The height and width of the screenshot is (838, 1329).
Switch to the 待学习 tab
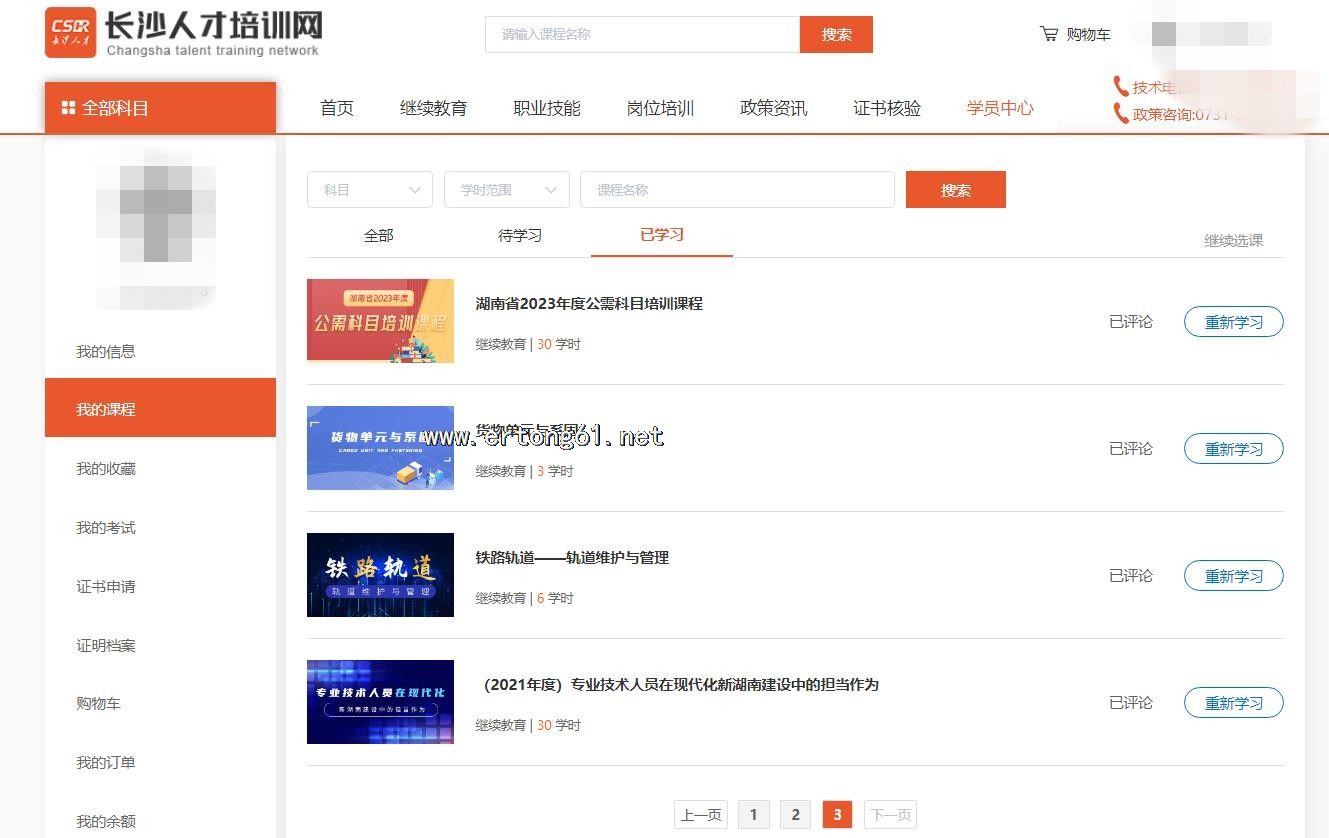(x=520, y=236)
